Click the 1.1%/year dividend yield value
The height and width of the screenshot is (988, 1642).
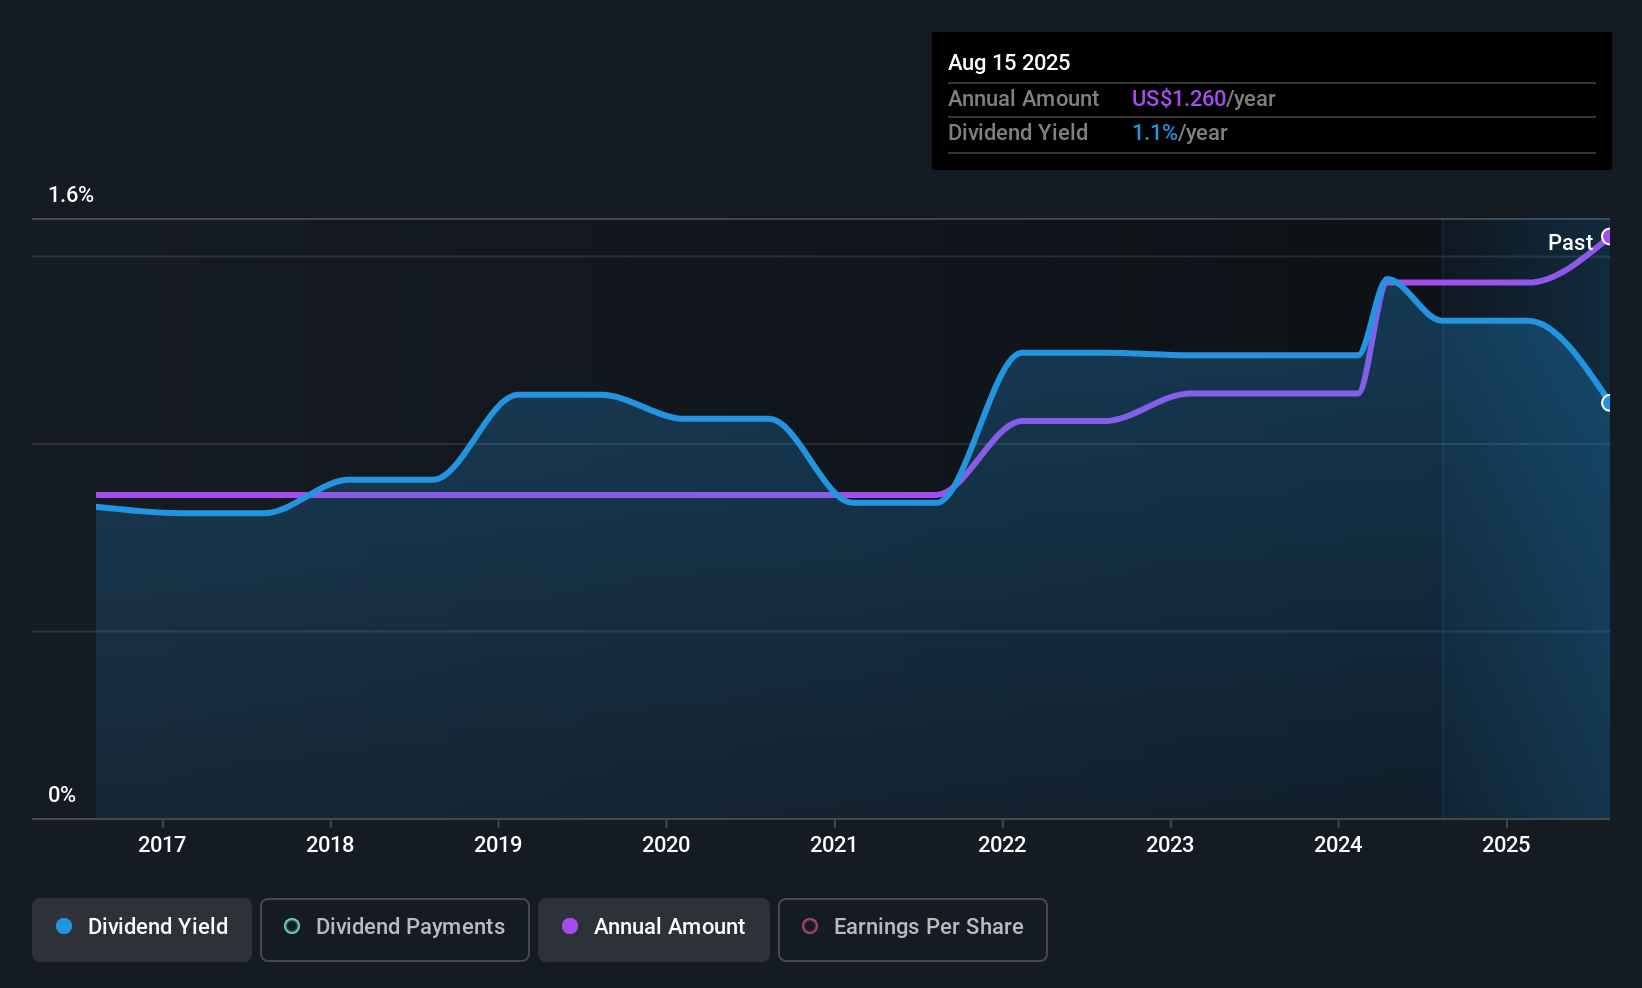click(1179, 133)
